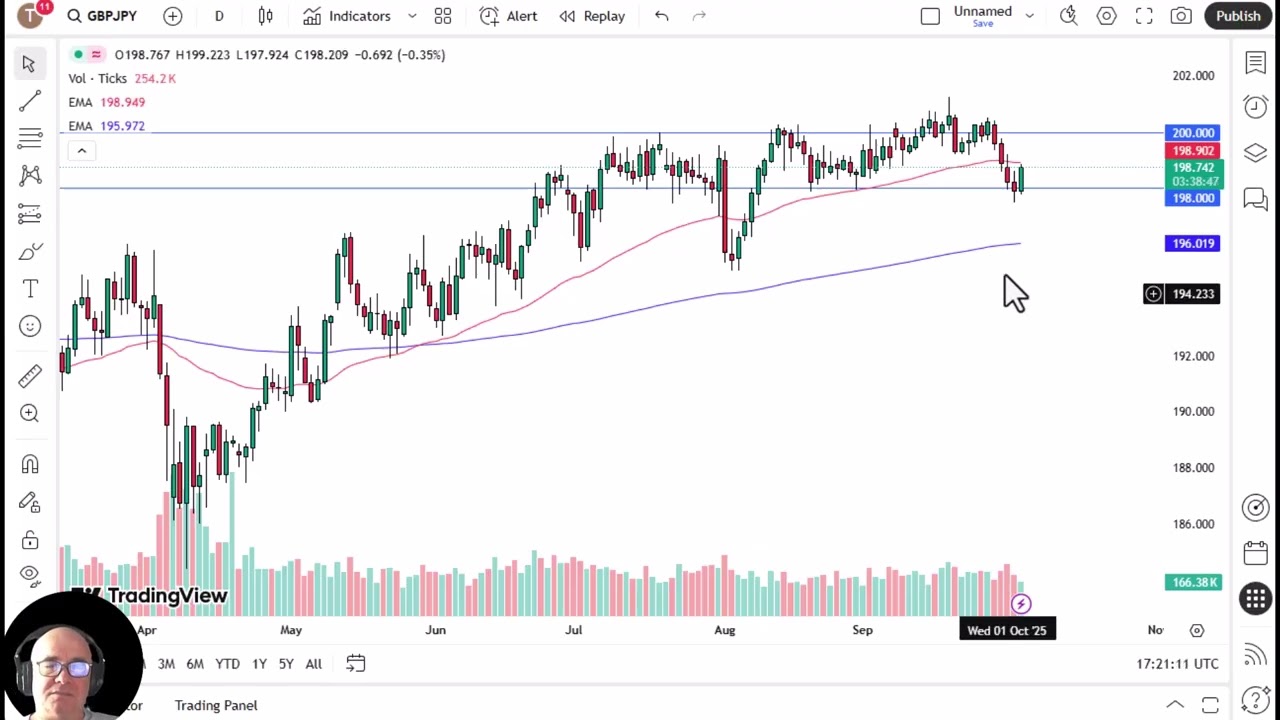Open the text annotation tool
Image resolution: width=1280 pixels, height=720 pixels.
point(30,289)
